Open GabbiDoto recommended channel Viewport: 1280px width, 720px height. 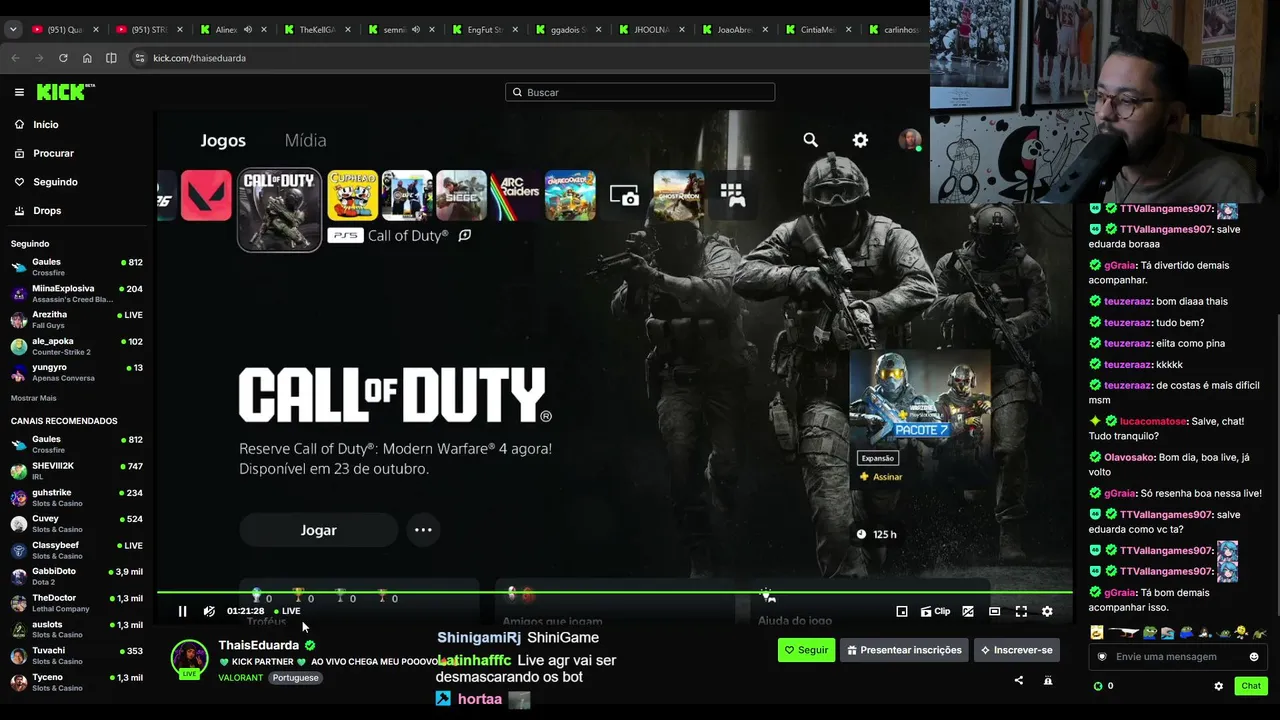point(77,576)
